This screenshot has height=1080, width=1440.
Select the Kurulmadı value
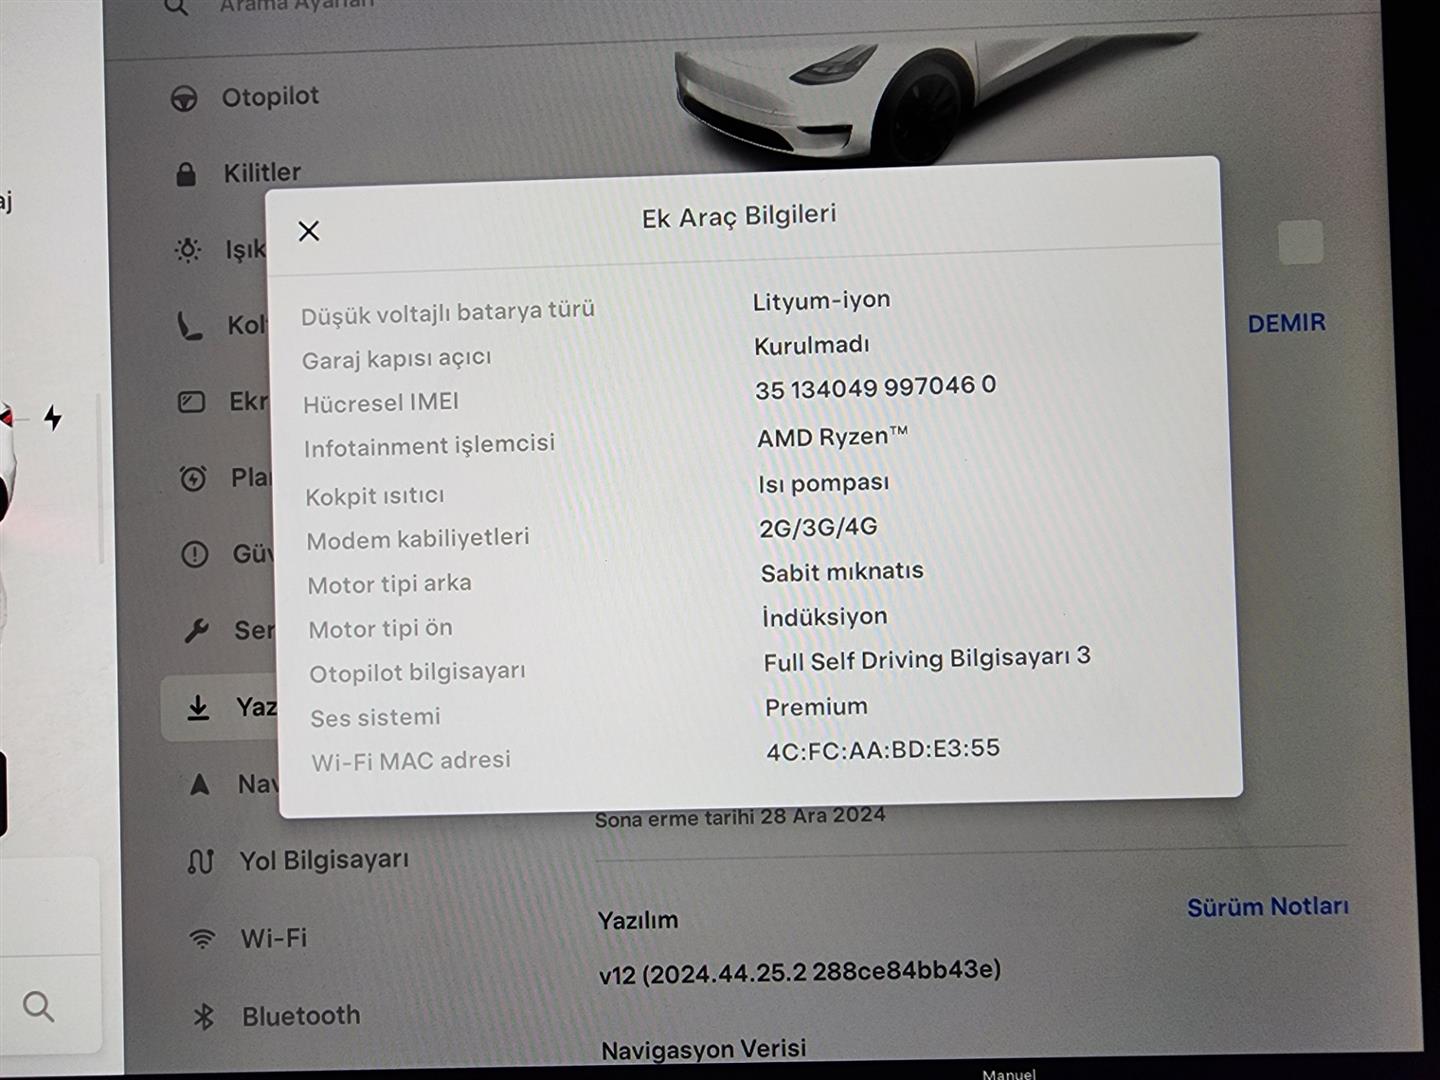pyautogui.click(x=812, y=345)
